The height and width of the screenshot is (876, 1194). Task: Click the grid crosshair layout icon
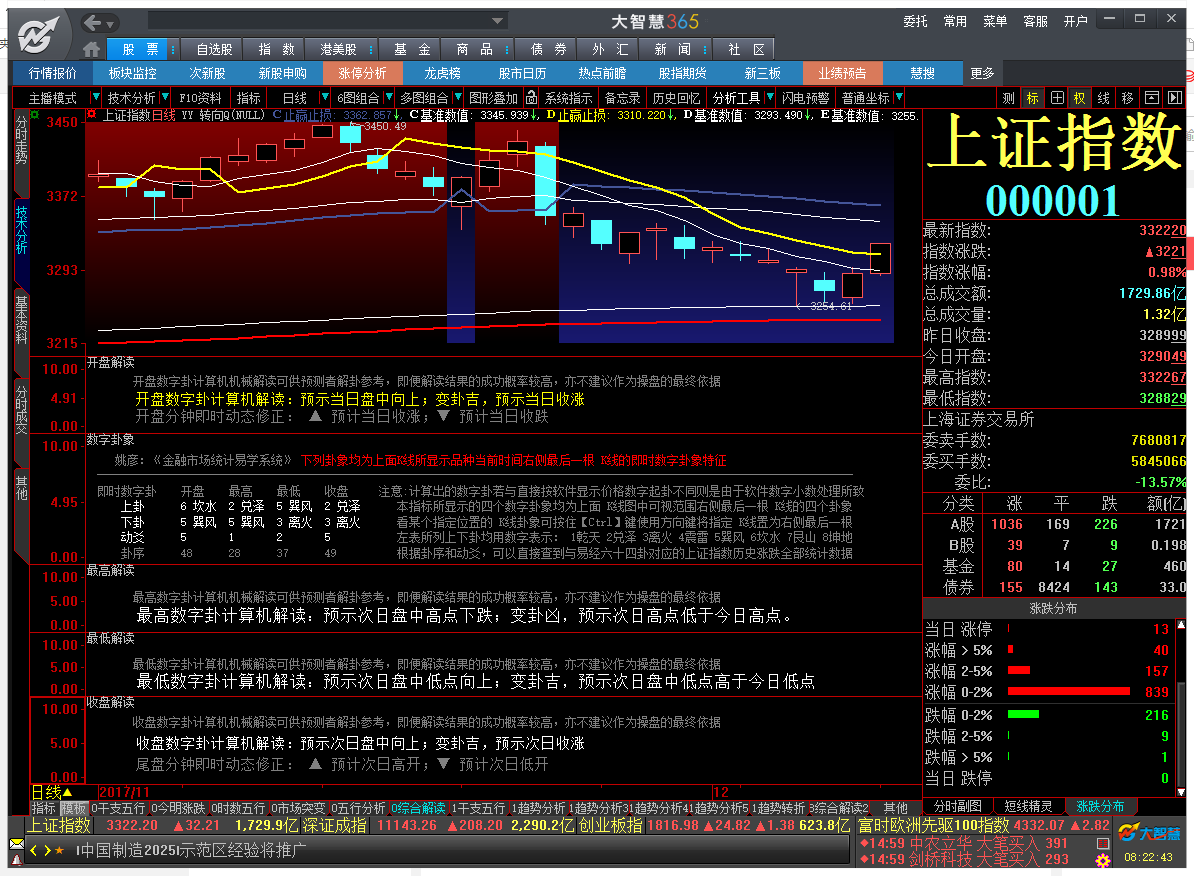(x=1057, y=98)
